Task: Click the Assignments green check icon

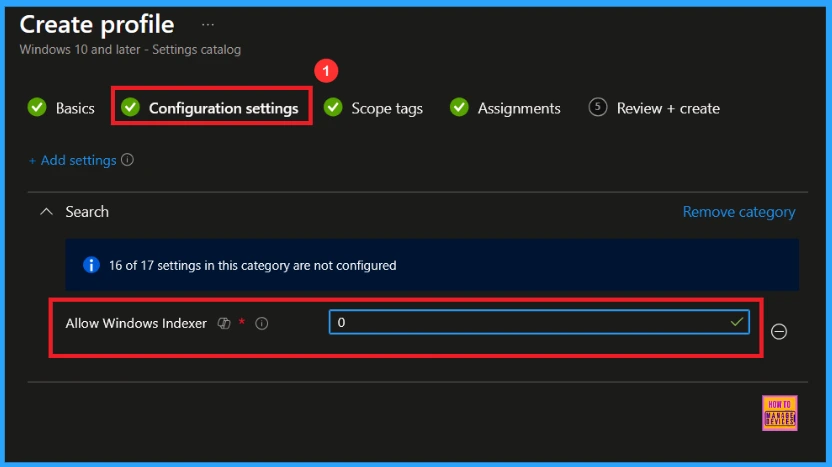Action: tap(459, 107)
